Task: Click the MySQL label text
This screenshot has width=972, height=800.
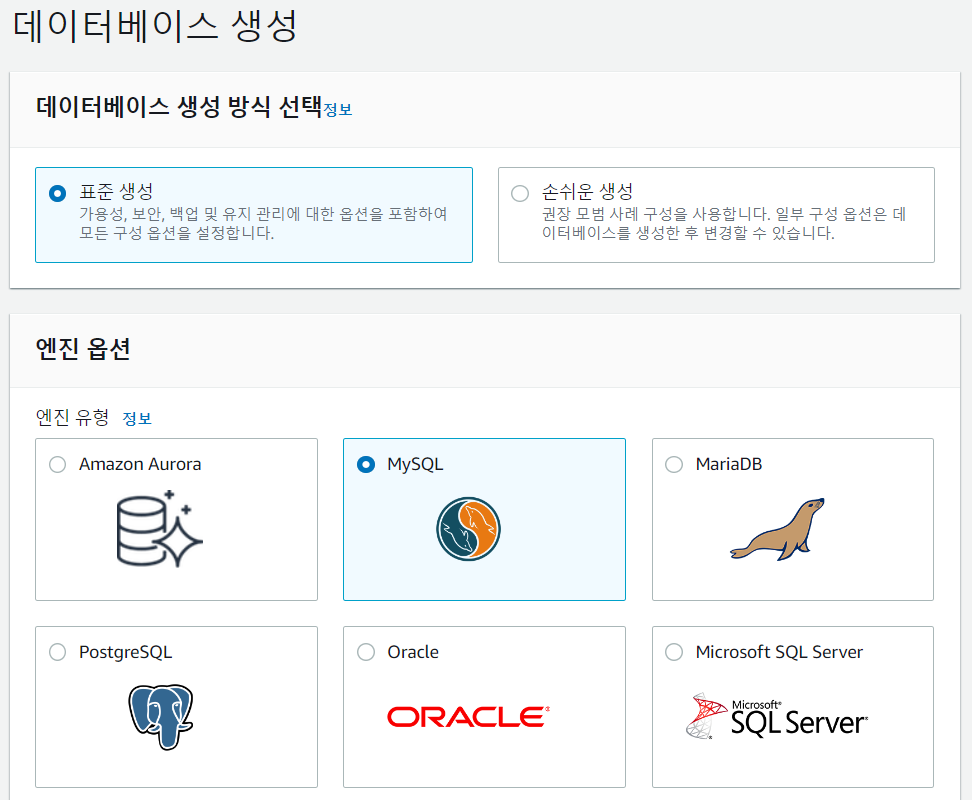Action: point(415,464)
